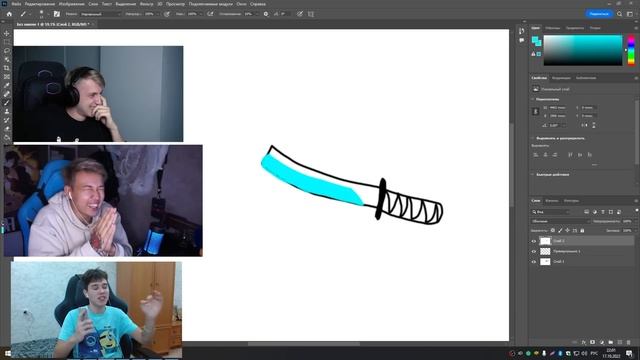Select the Crop tool

[x=7, y=68]
